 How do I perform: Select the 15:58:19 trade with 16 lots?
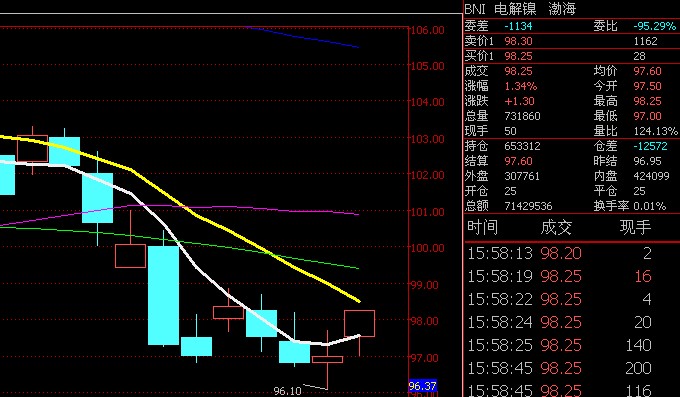[x=572, y=276]
